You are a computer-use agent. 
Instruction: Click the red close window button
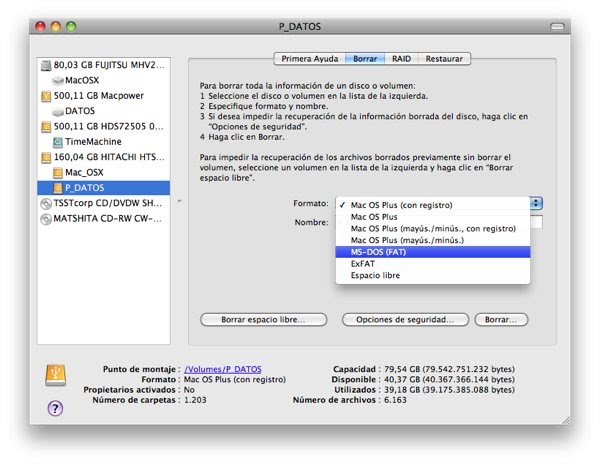tap(41, 26)
